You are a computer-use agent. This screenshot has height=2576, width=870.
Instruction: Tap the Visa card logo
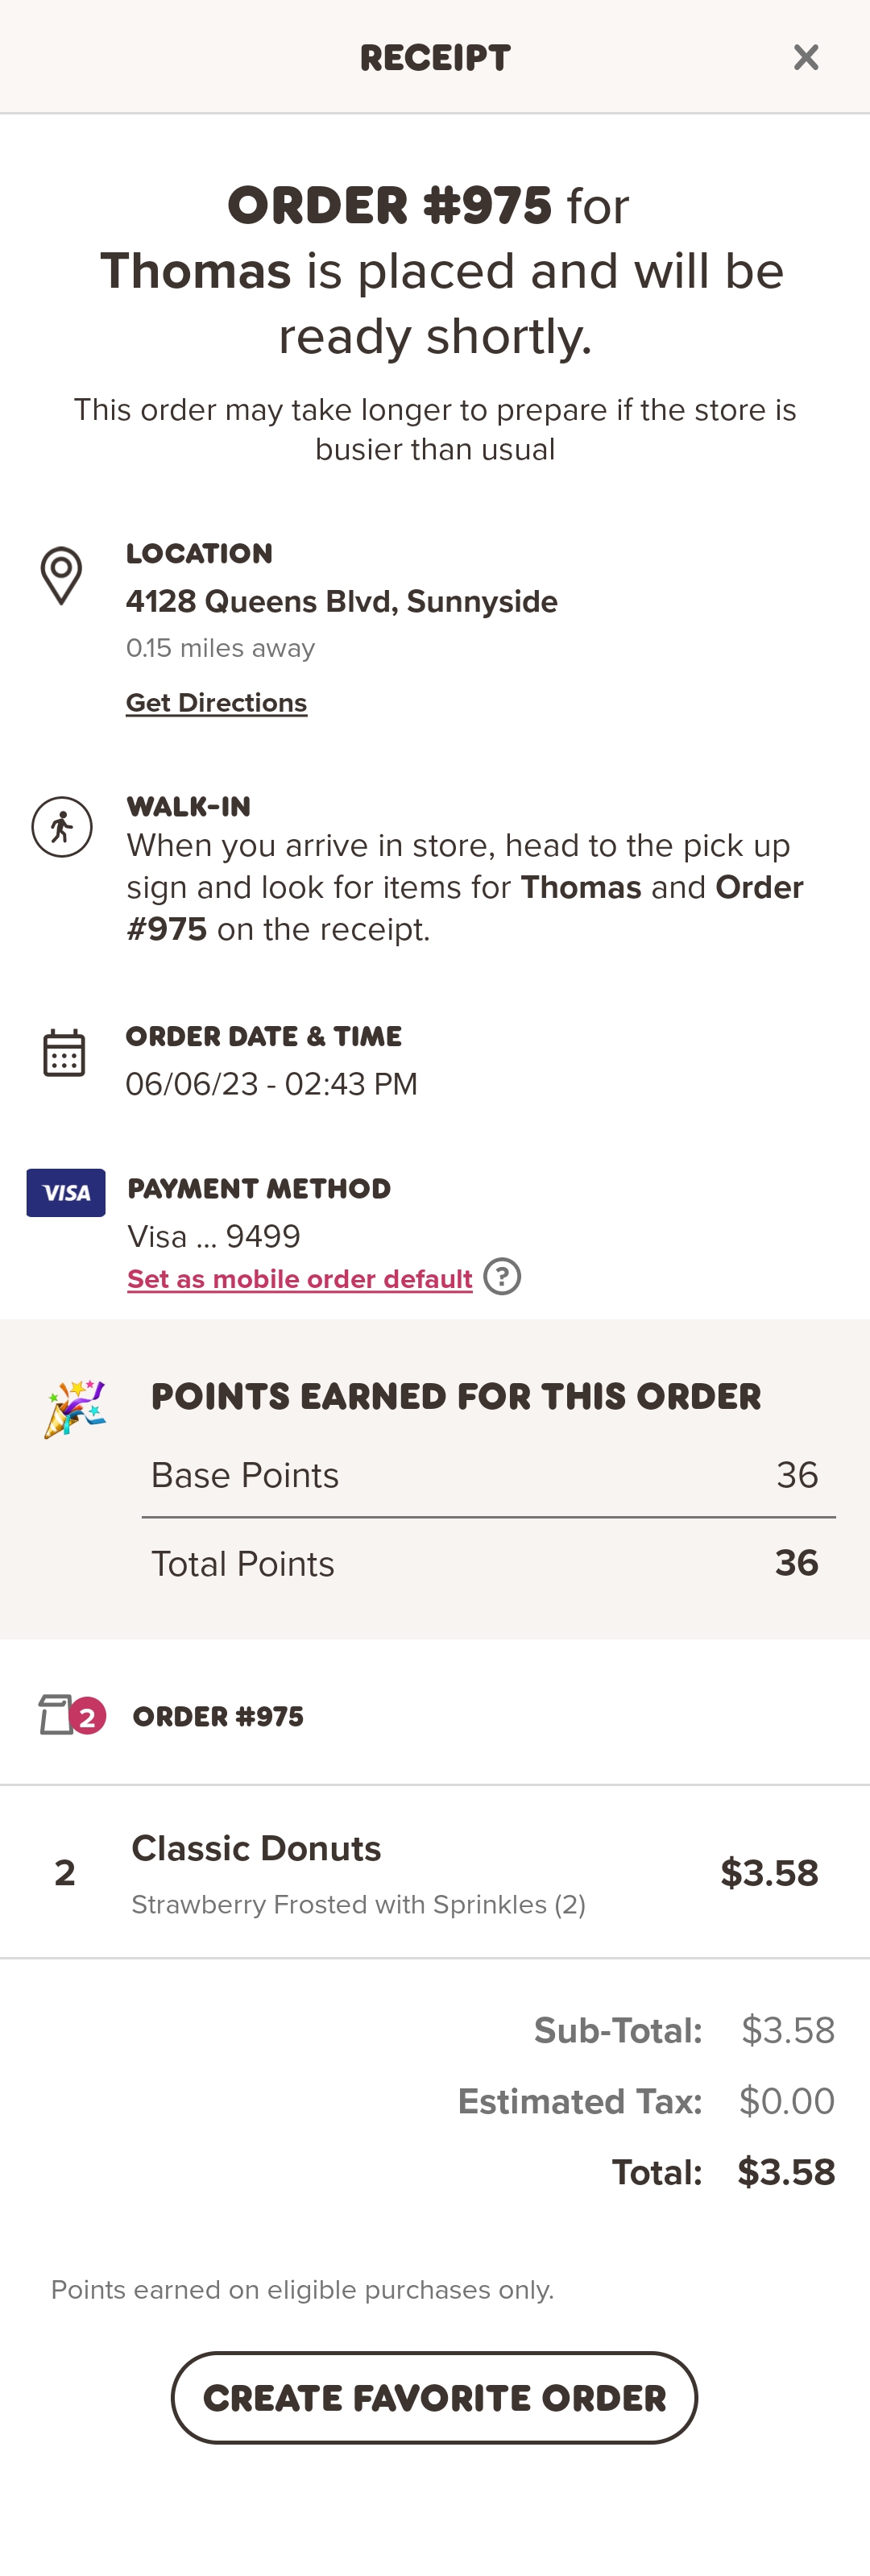pyautogui.click(x=66, y=1192)
